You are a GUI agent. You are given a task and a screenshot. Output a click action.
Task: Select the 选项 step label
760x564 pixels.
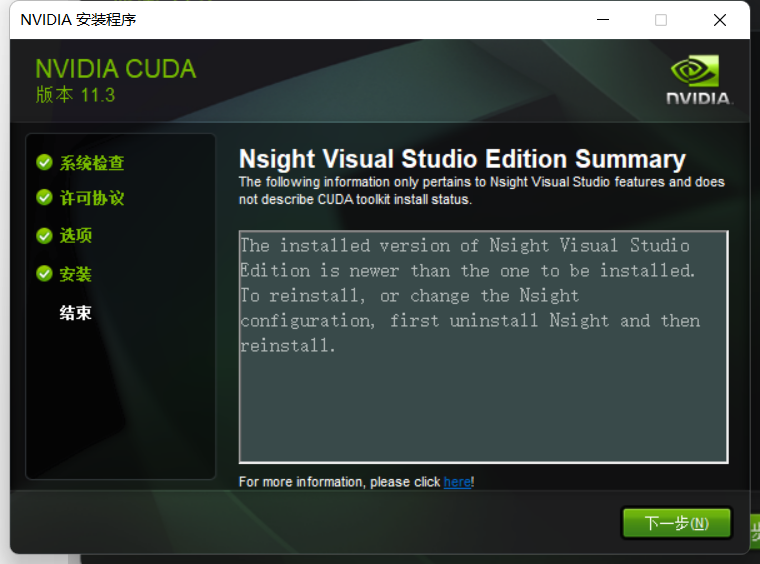click(x=76, y=236)
